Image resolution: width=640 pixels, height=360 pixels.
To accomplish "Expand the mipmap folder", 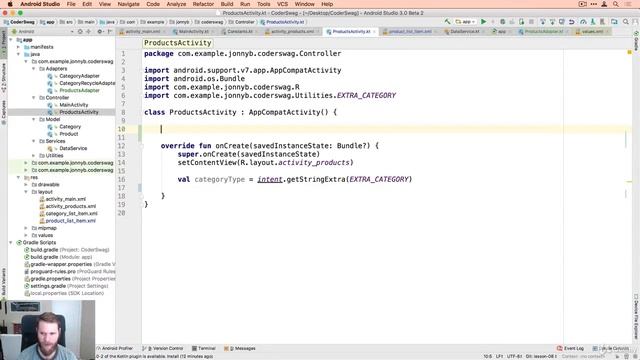I will pos(27,228).
